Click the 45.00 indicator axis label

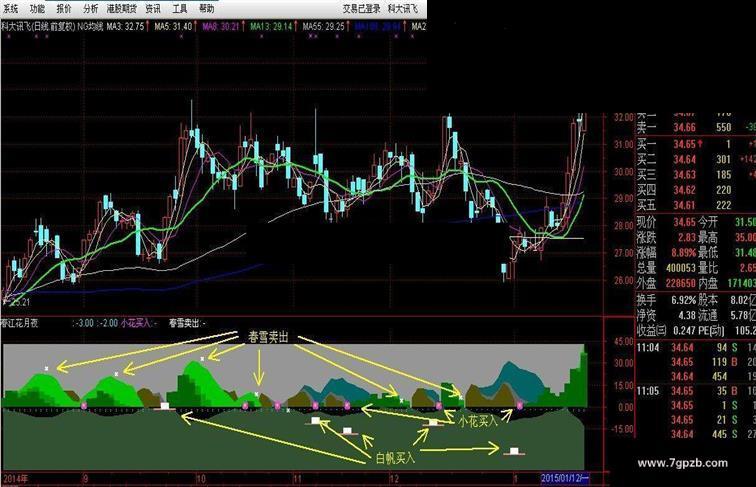(x=624, y=342)
